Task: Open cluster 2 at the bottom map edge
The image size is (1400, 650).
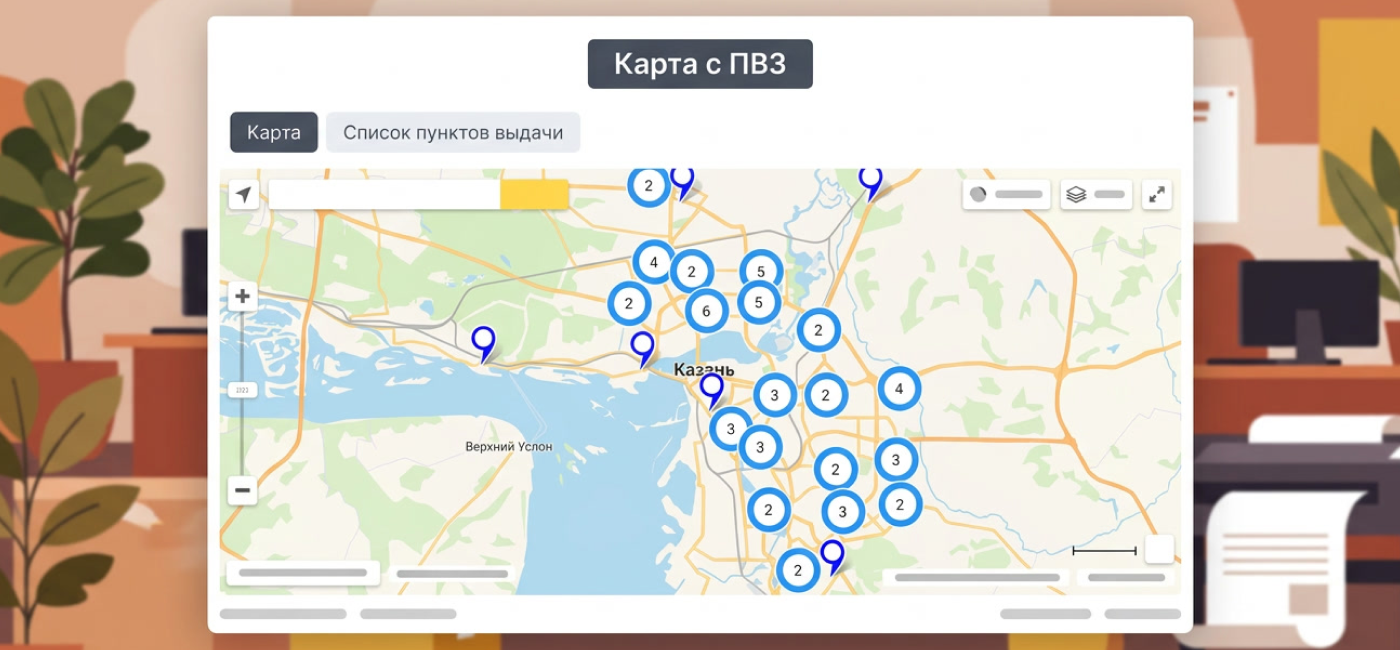Action: [798, 571]
